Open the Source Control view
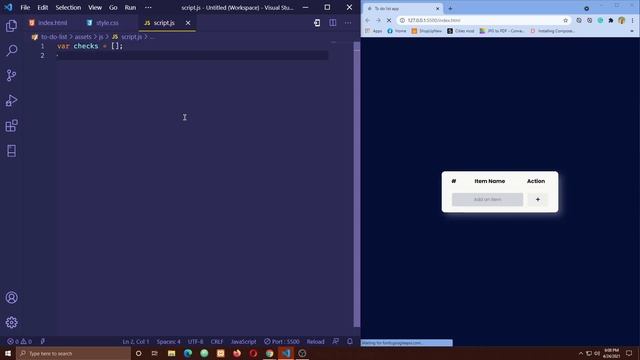The height and width of the screenshot is (360, 640). (x=11, y=75)
